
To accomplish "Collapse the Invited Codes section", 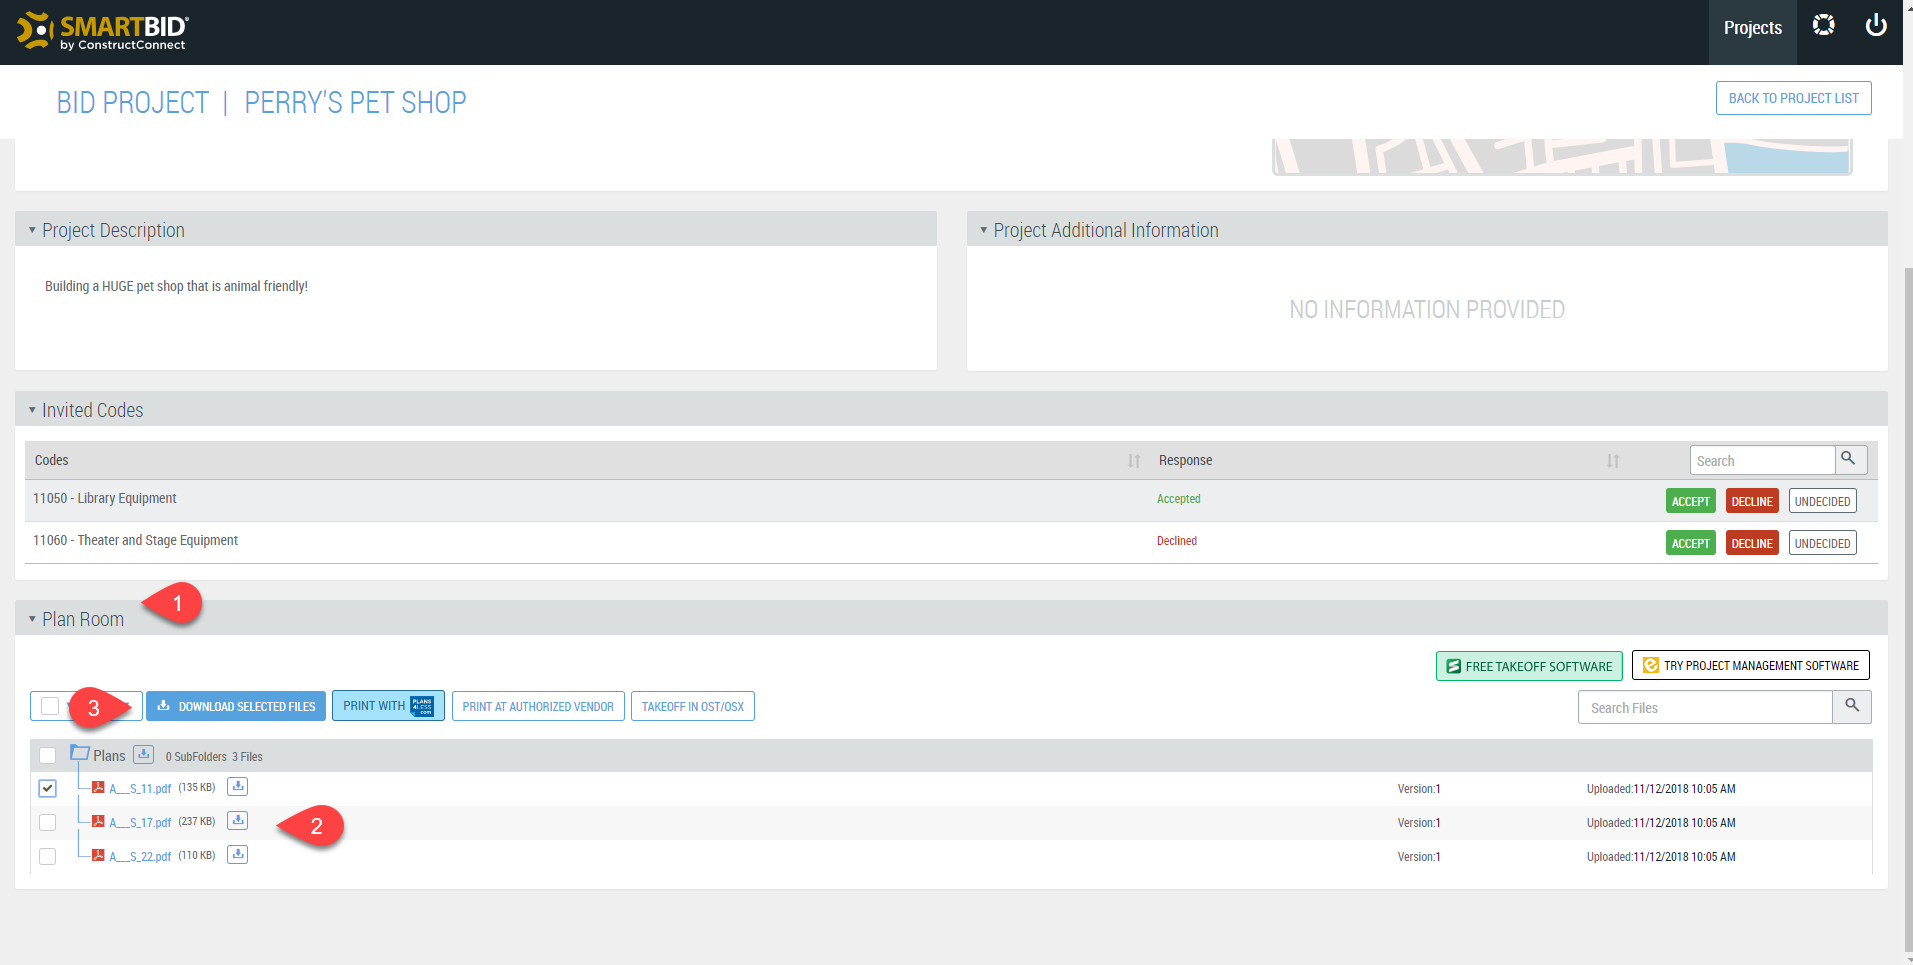I will pos(32,410).
